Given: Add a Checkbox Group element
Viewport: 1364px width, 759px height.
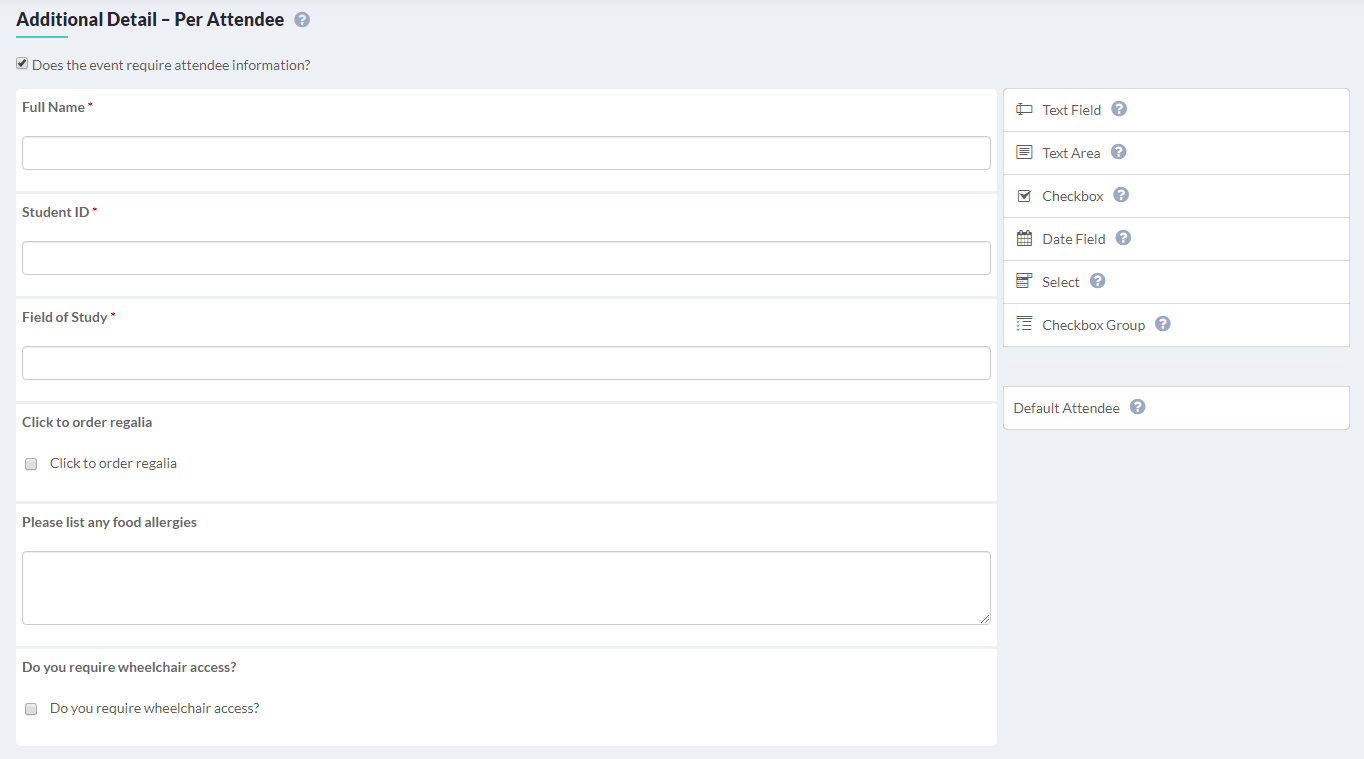Looking at the screenshot, I should pos(1176,325).
